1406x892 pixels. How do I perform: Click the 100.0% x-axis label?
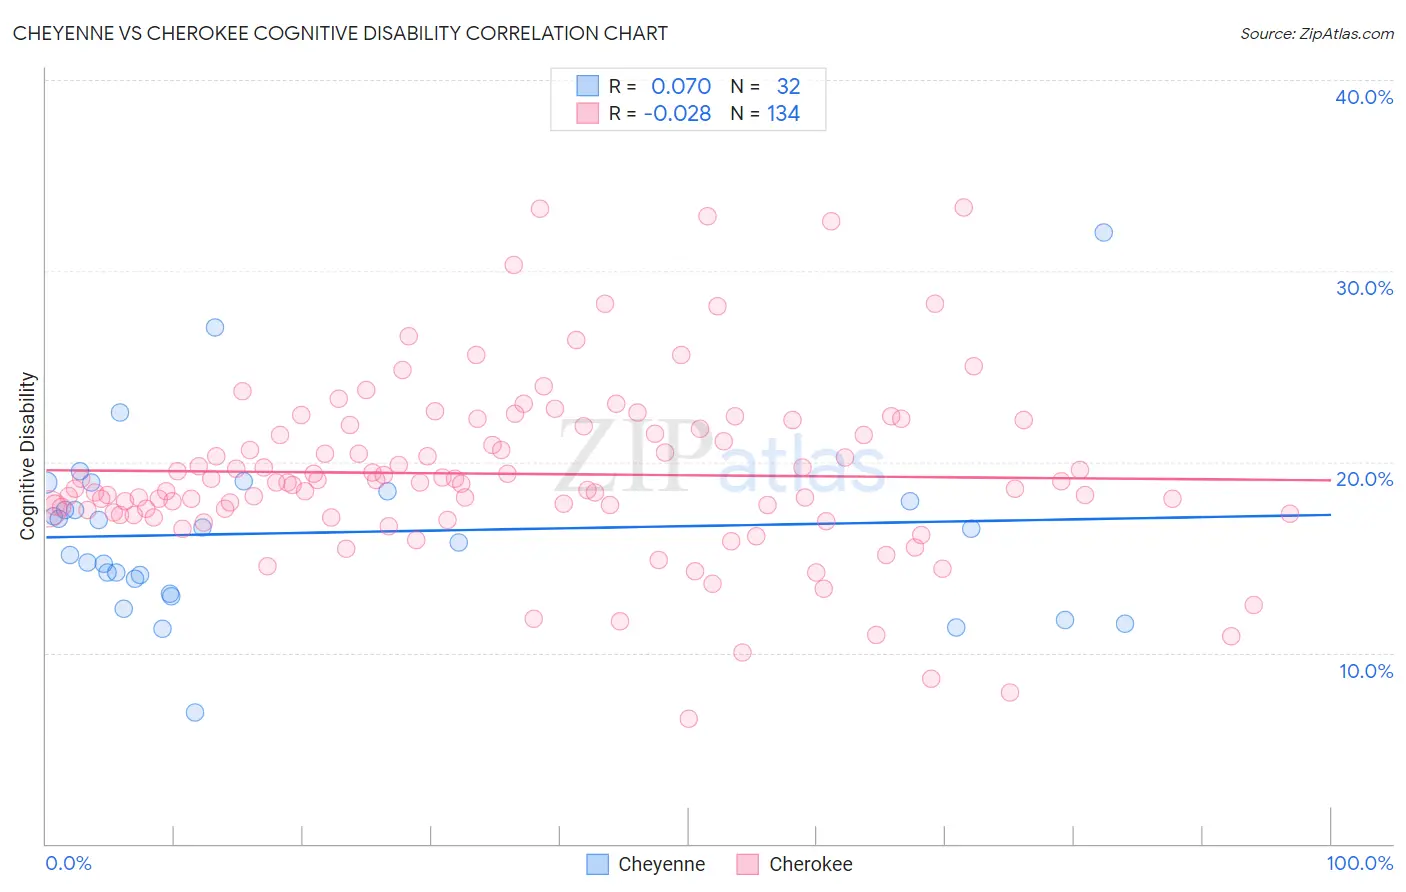tap(1360, 863)
